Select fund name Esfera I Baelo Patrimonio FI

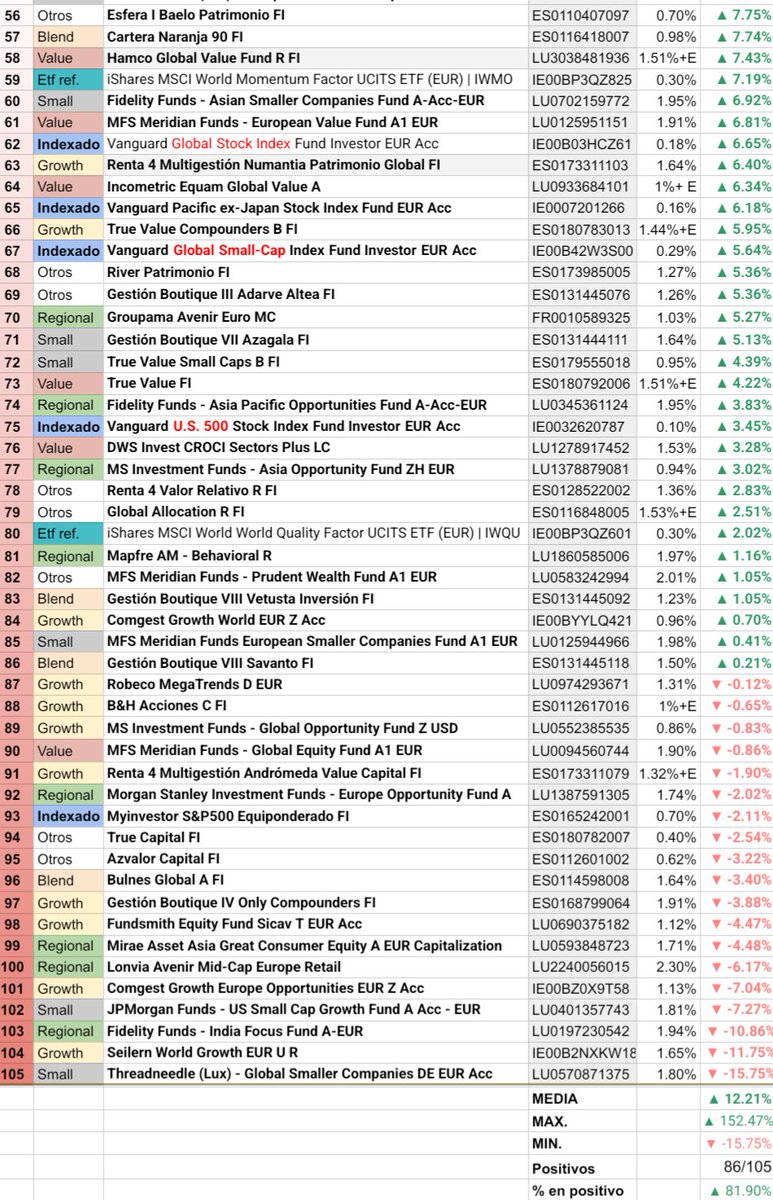tap(196, 17)
